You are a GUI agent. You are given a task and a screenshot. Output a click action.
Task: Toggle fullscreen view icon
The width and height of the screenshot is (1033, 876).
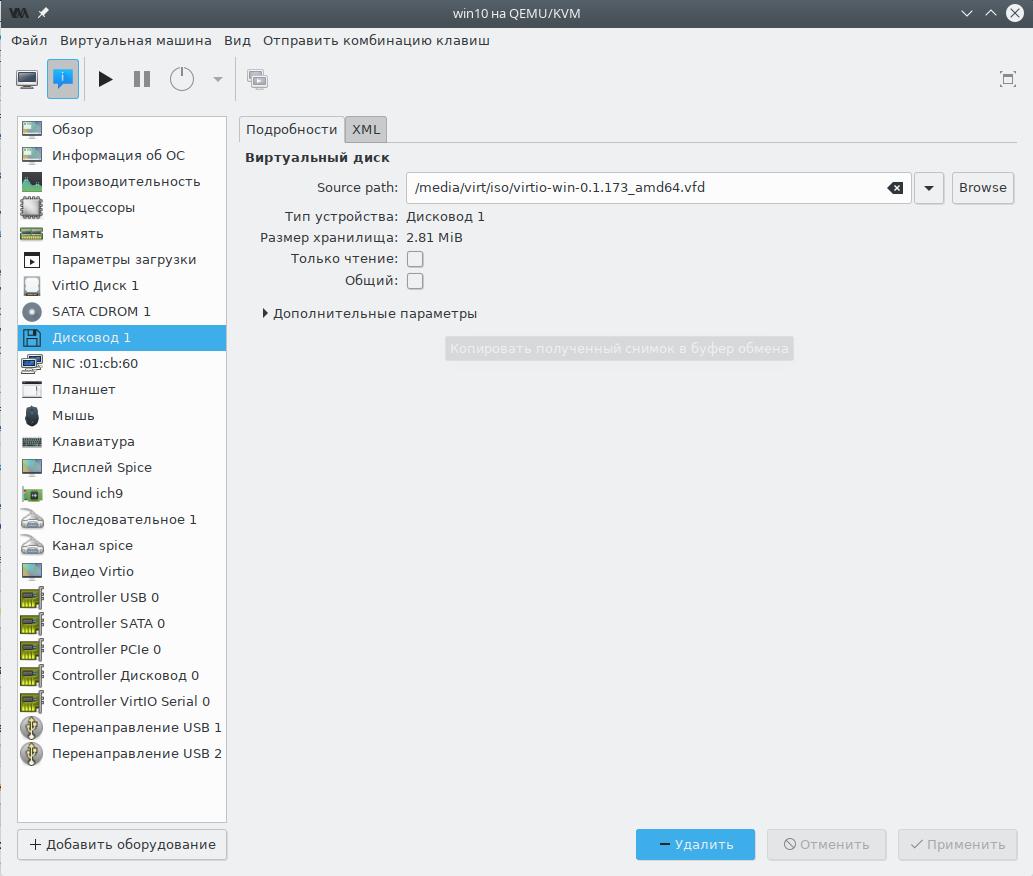click(x=1007, y=79)
